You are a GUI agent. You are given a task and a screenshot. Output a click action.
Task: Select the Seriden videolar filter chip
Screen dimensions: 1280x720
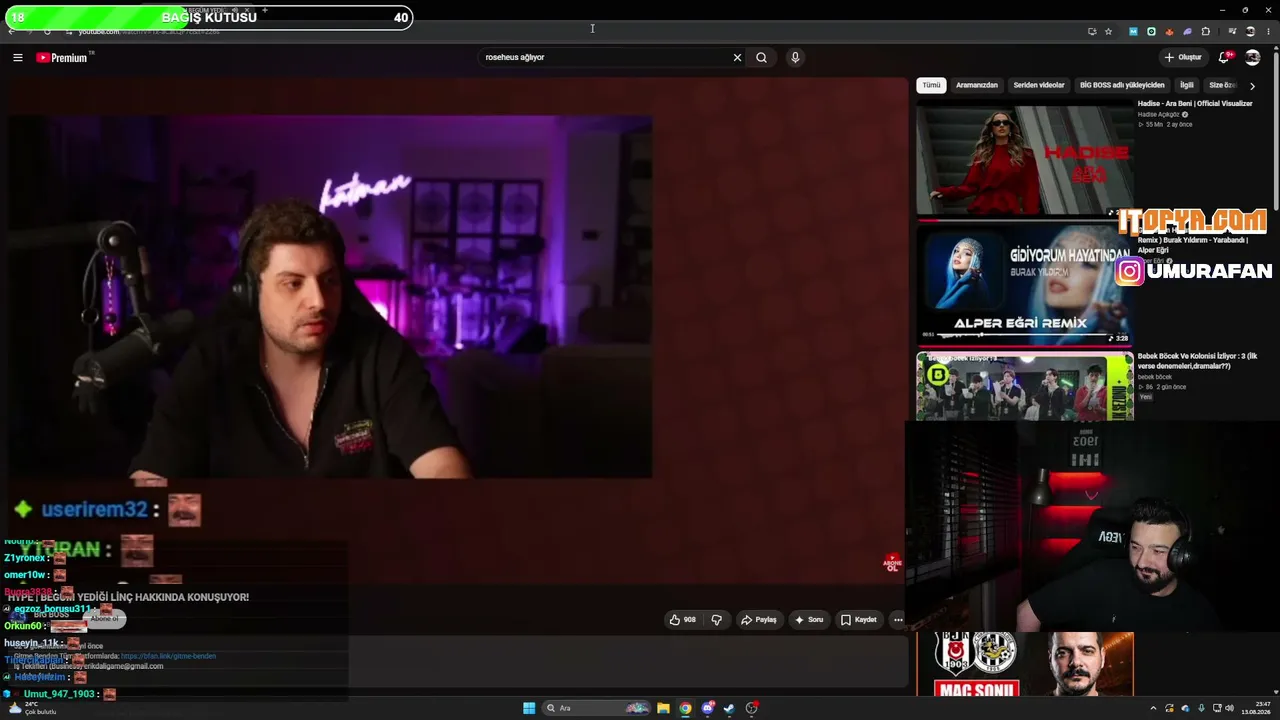1039,86
